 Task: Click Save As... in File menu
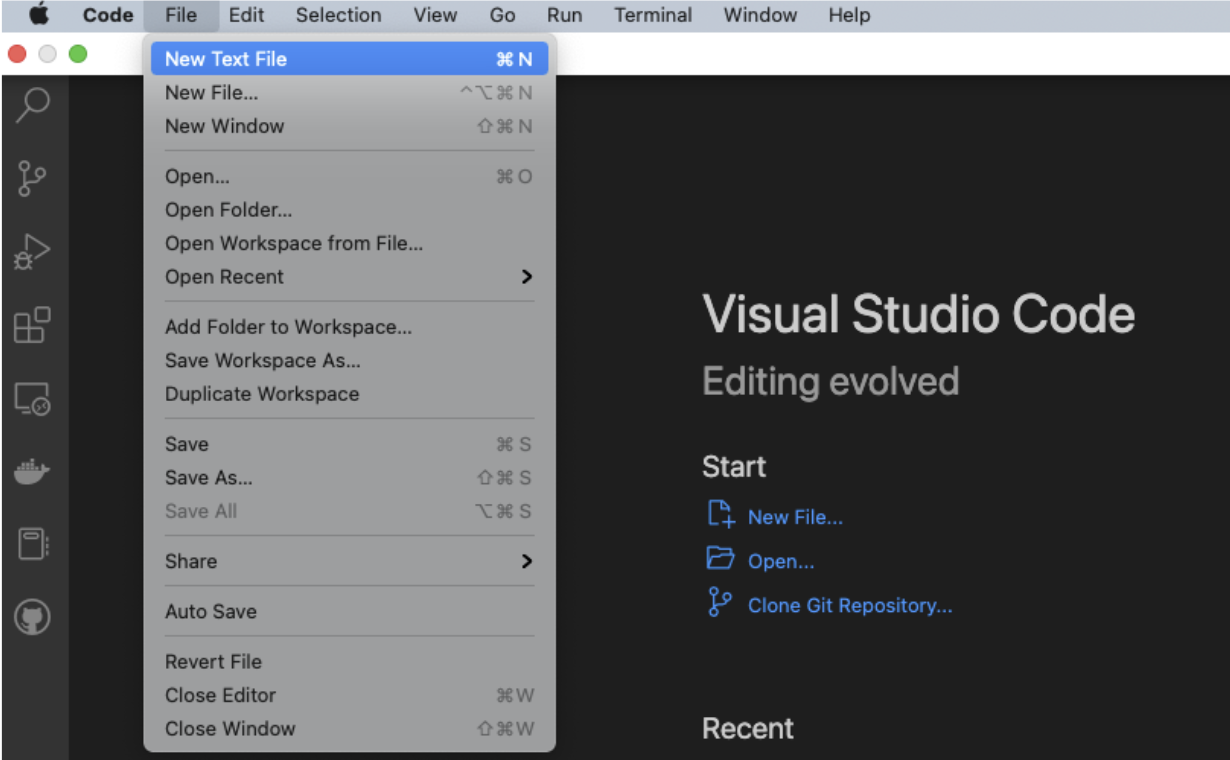pyautogui.click(x=209, y=478)
